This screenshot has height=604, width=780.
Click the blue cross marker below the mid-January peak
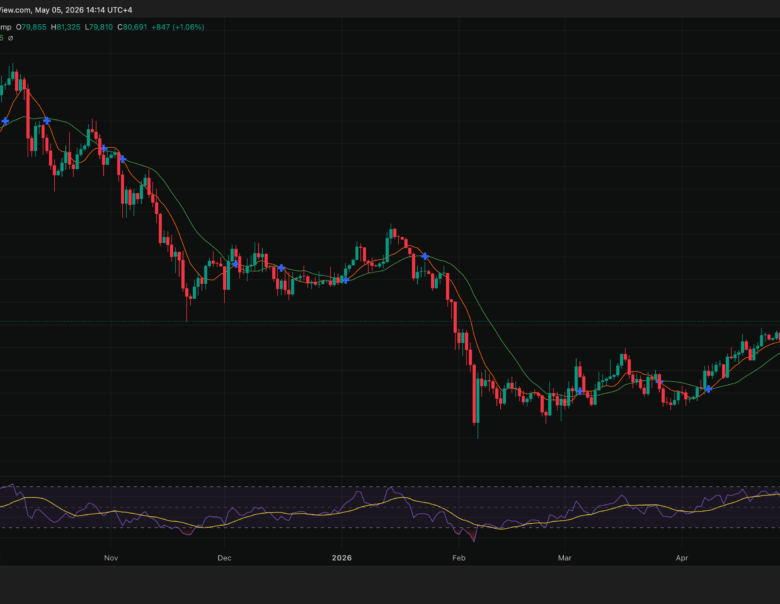point(425,257)
